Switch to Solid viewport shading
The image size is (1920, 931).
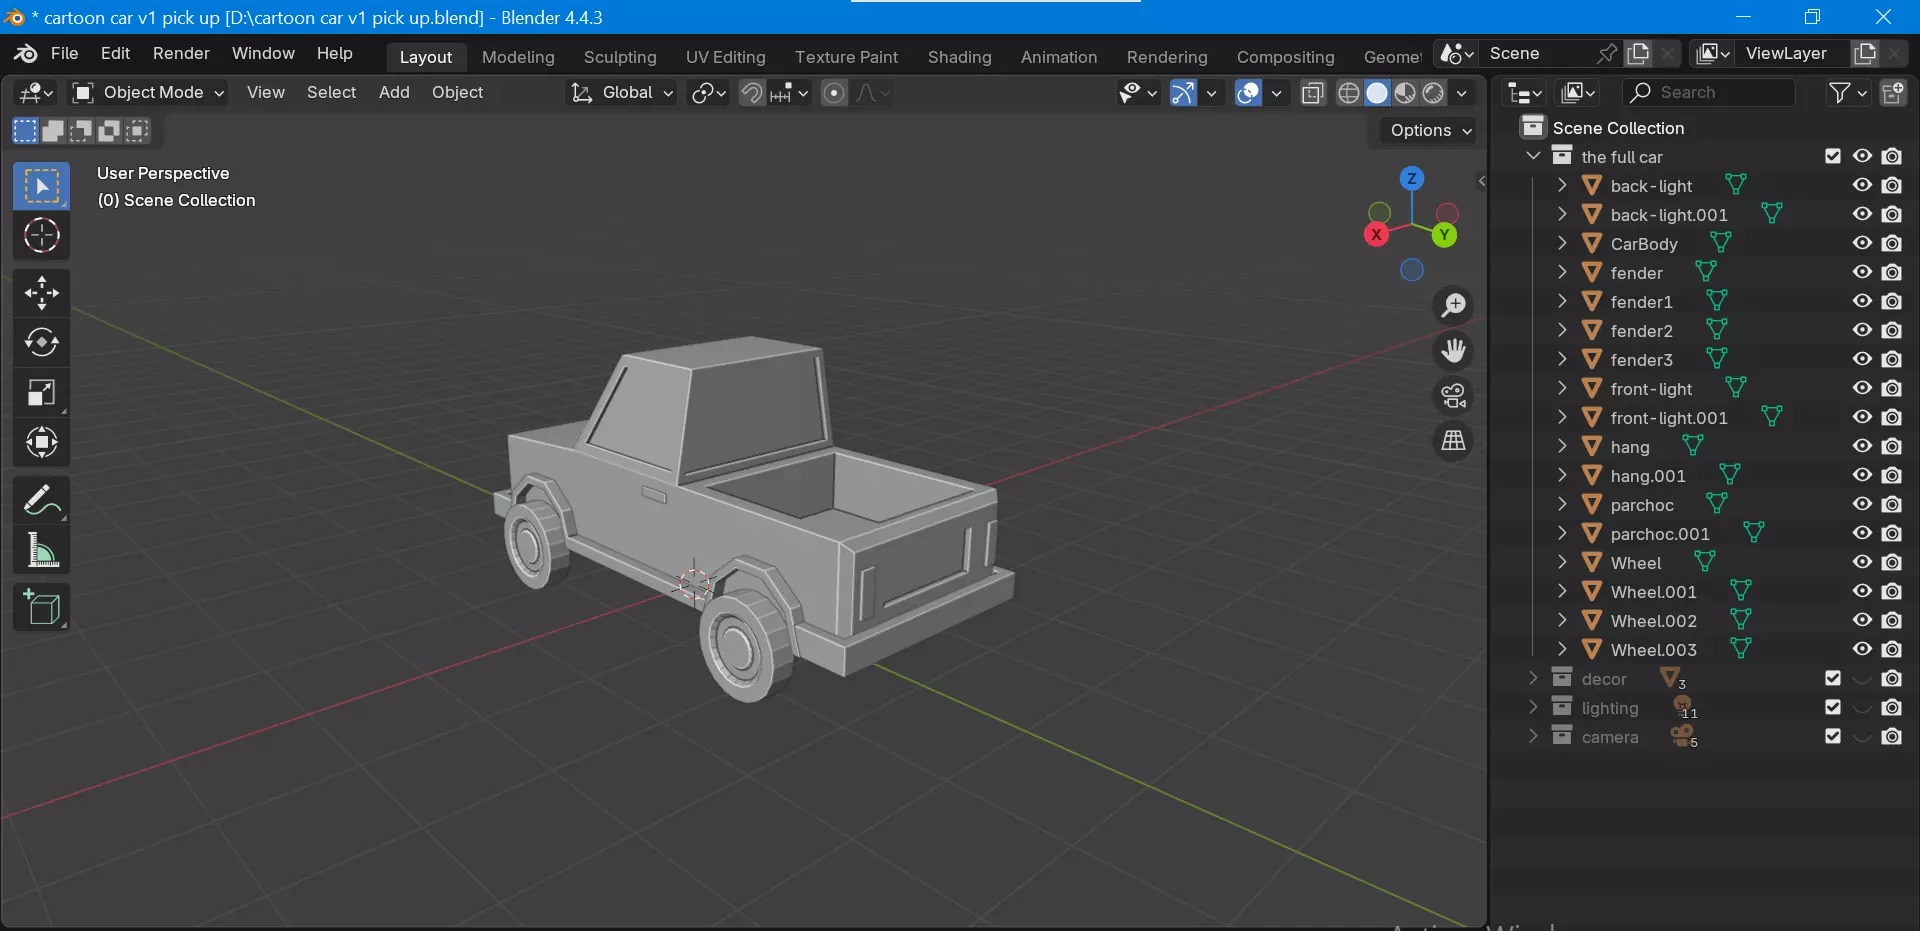click(x=1377, y=93)
